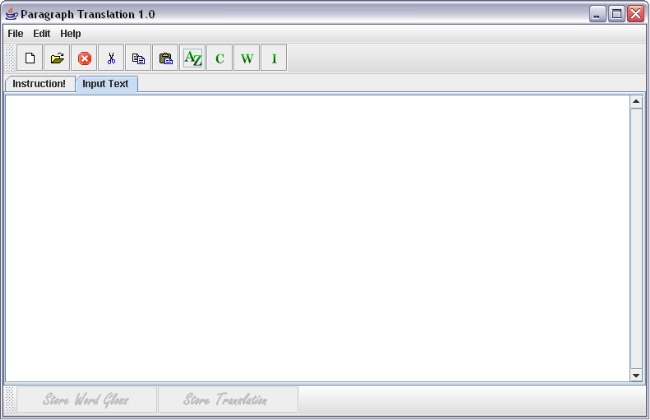Select the Input Text tab
The height and width of the screenshot is (420, 650).
(x=106, y=84)
